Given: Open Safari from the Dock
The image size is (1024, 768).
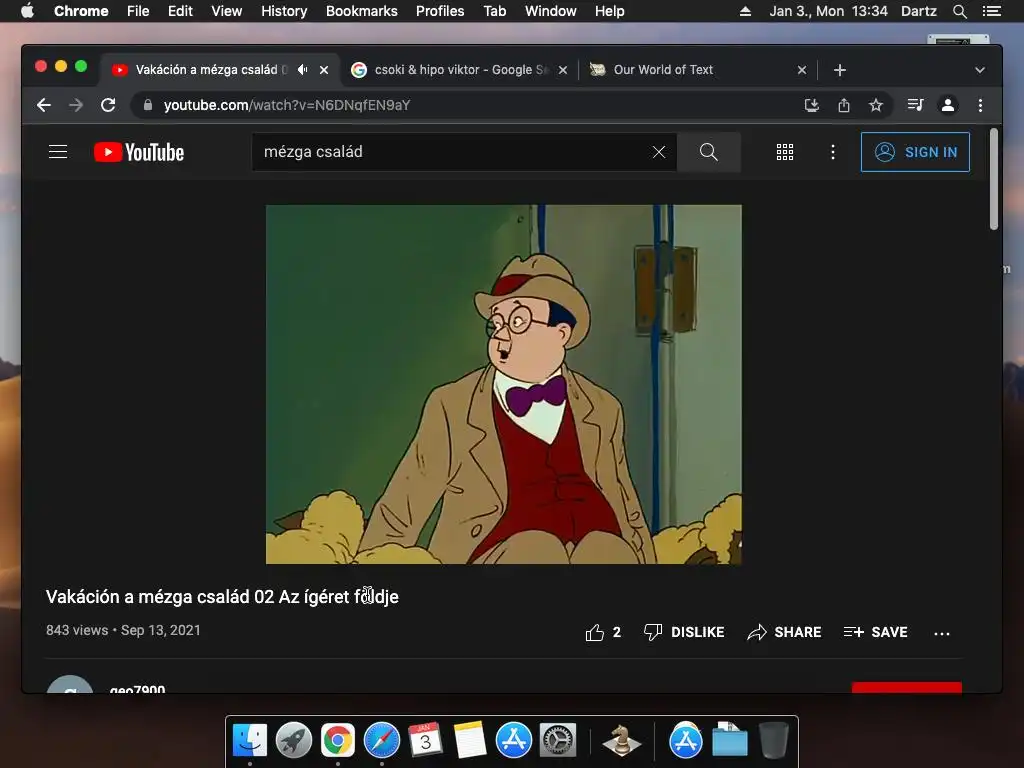Looking at the screenshot, I should [381, 741].
